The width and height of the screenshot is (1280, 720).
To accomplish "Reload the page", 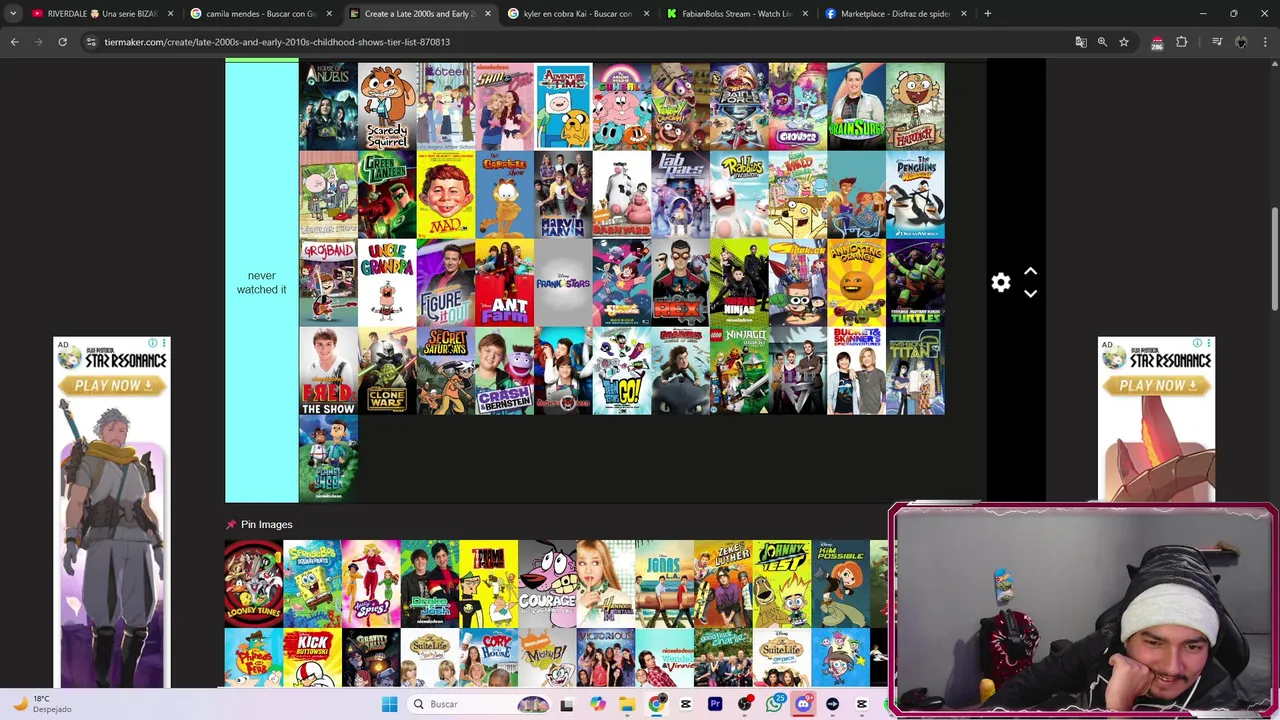I will click(62, 42).
